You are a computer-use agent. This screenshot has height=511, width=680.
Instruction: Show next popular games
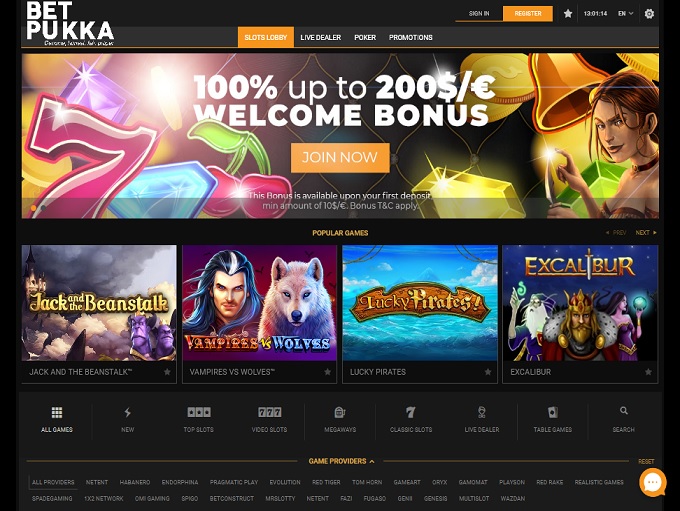pos(646,233)
